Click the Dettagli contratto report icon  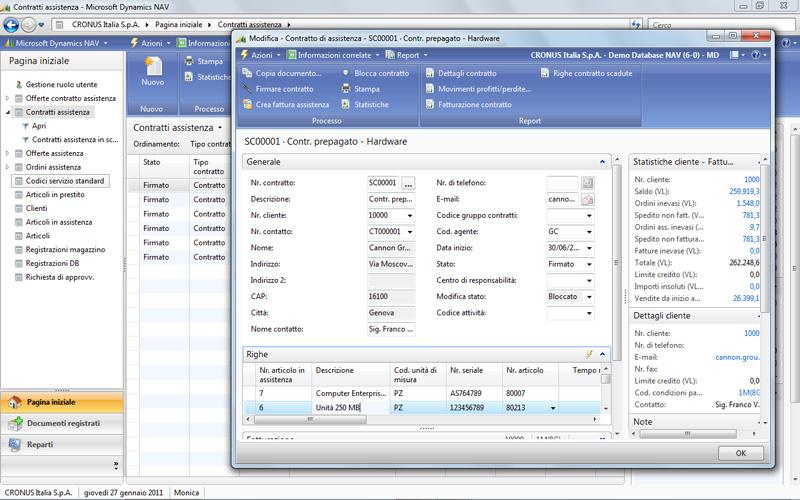coord(430,73)
